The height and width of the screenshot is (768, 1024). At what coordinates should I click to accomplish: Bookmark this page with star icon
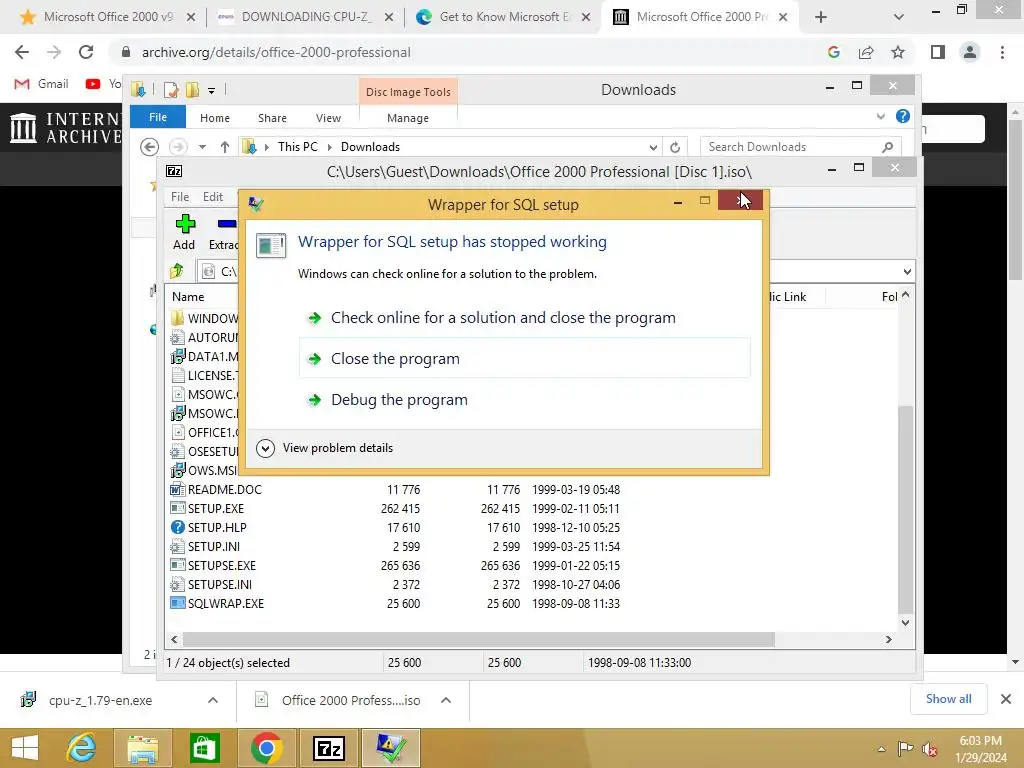(898, 52)
